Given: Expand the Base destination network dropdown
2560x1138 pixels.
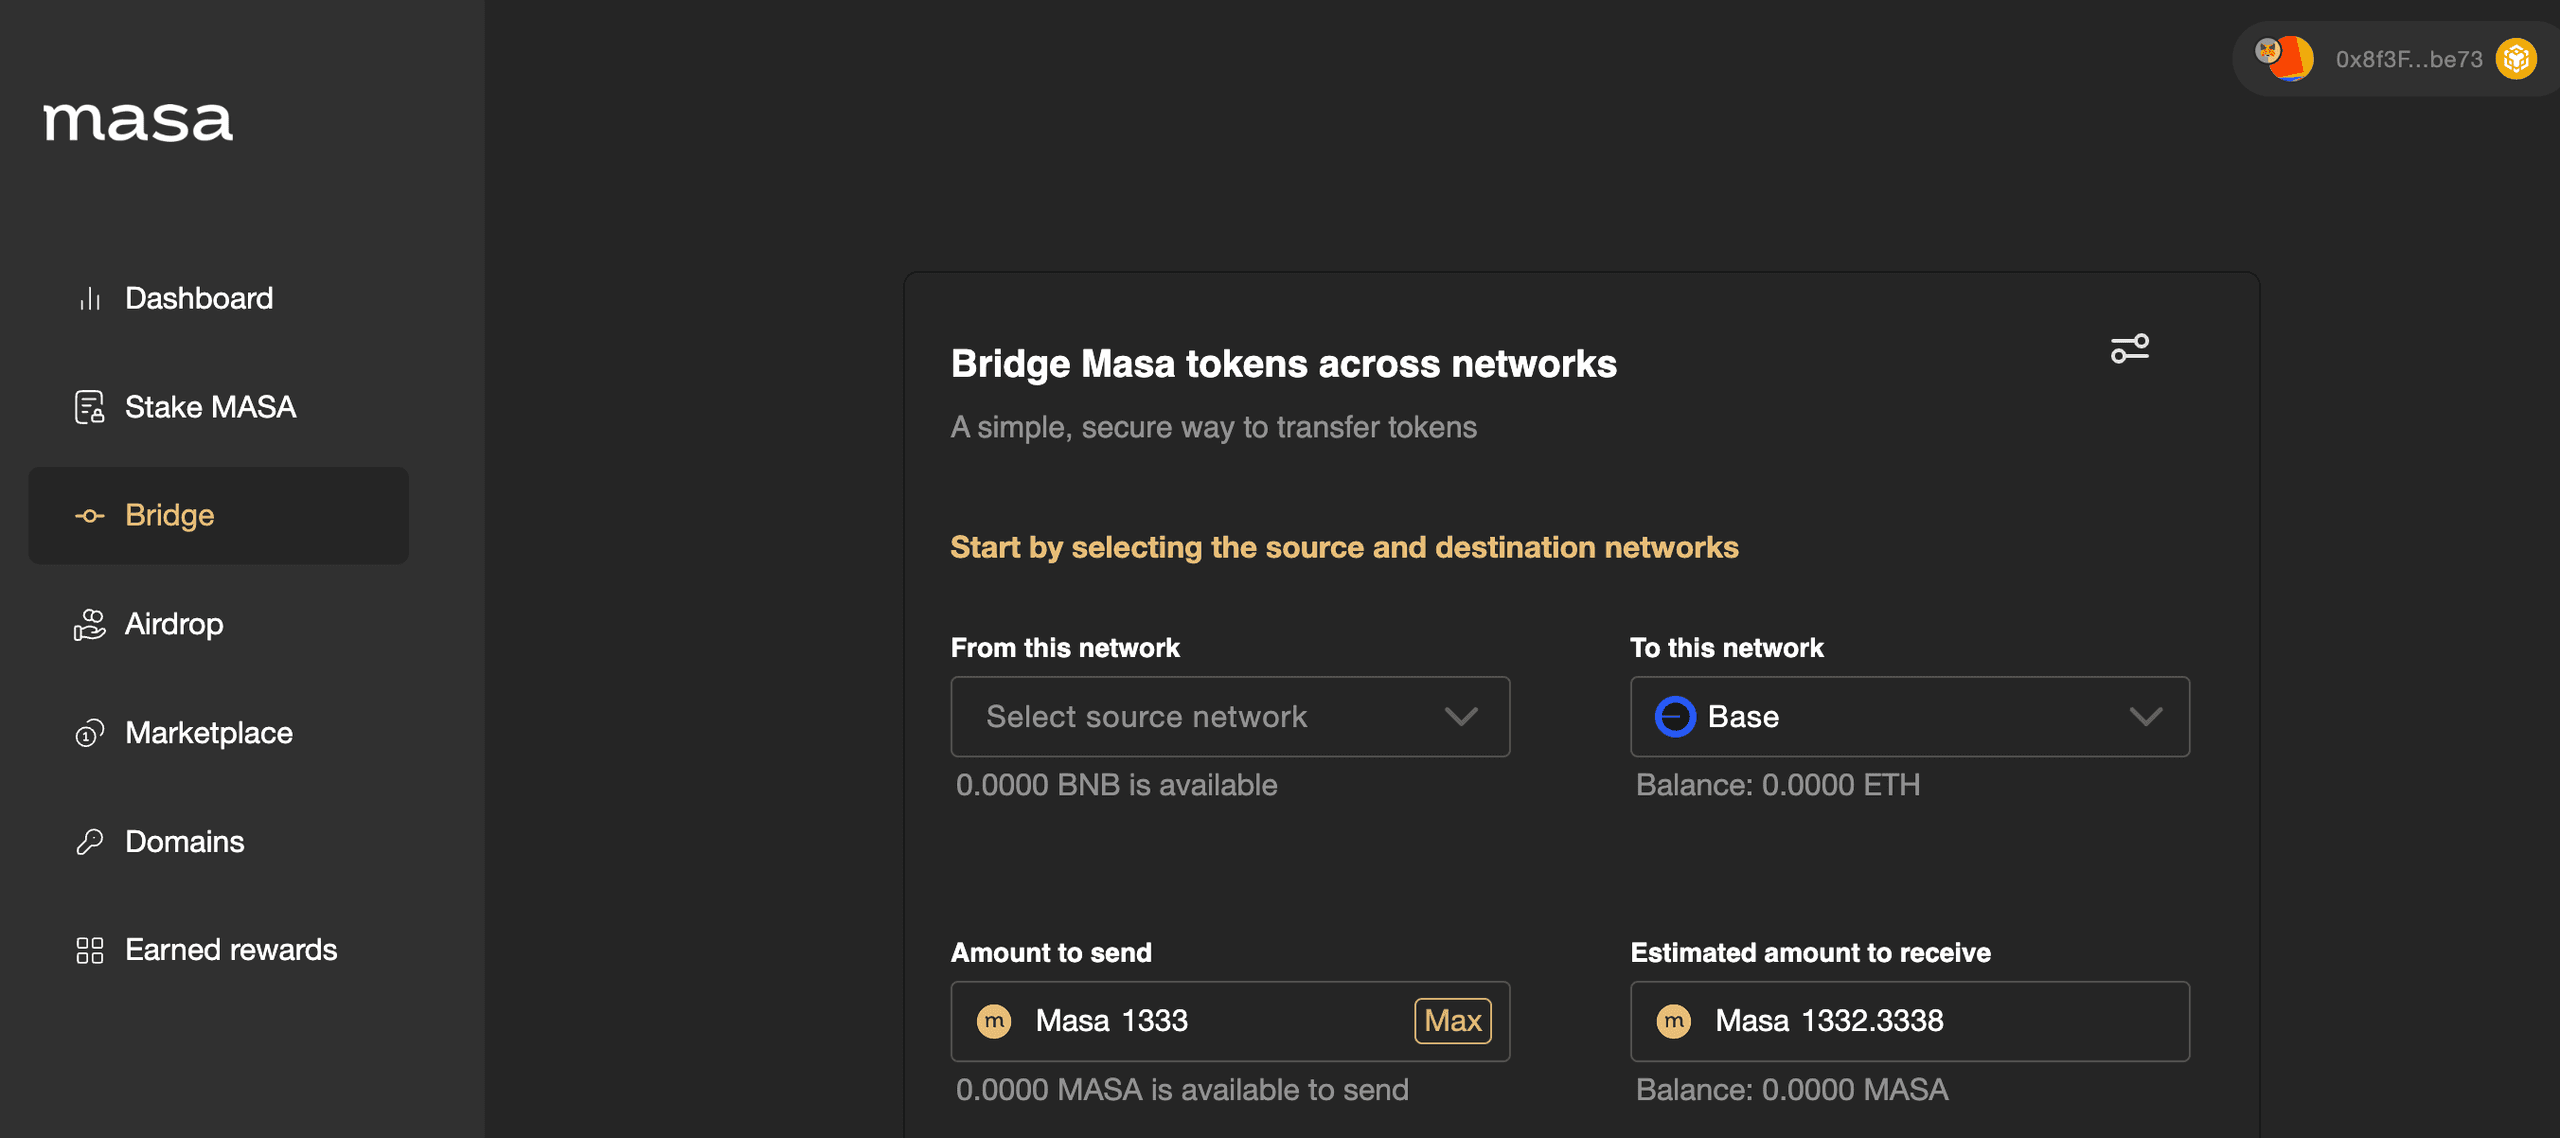Looking at the screenshot, I should tap(1908, 716).
